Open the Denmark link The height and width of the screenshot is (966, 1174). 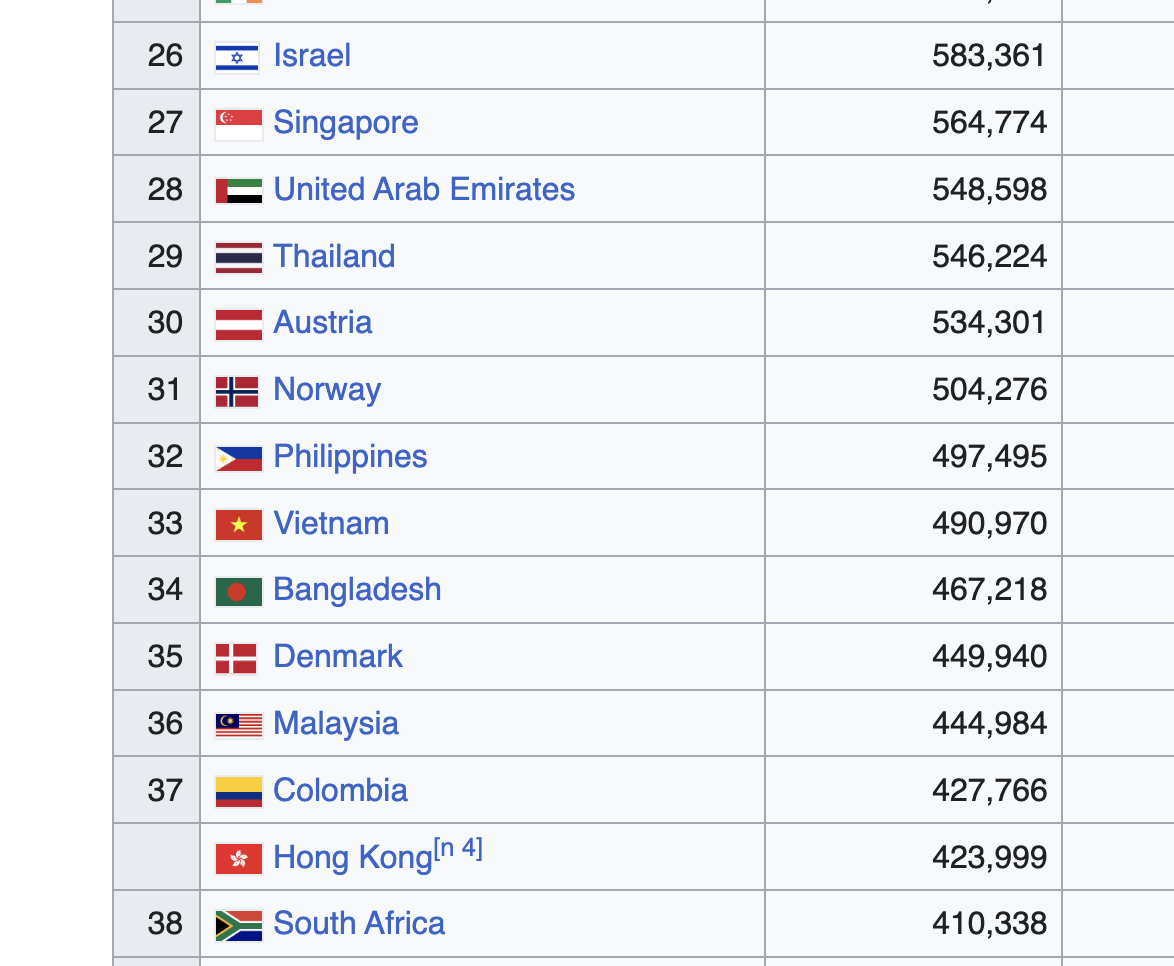tap(338, 656)
